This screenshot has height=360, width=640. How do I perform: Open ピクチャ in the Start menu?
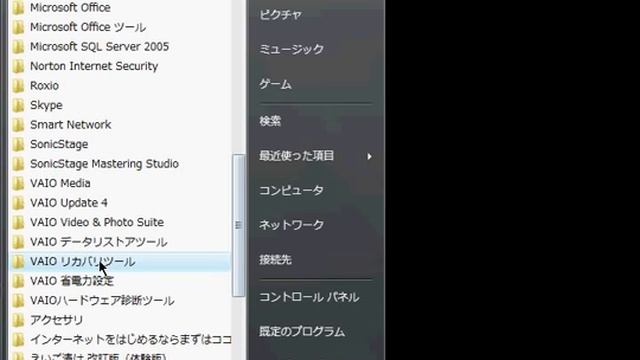(280, 15)
